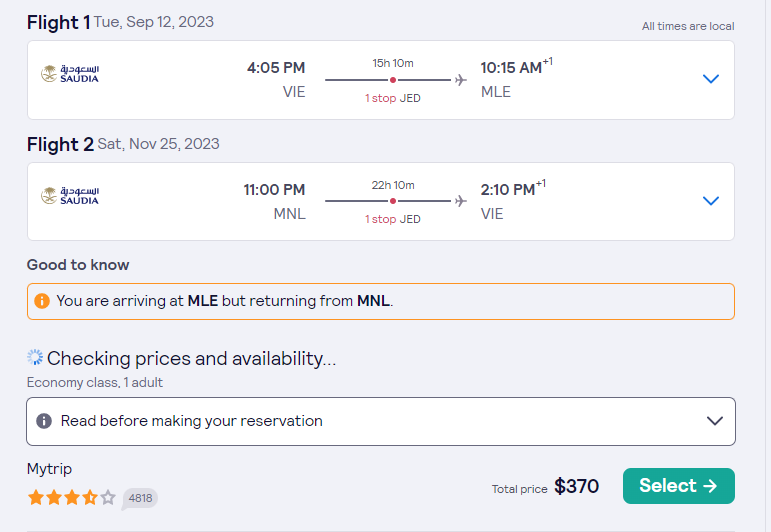
Task: Click the Flight 2 card departing MNL
Action: click(381, 202)
